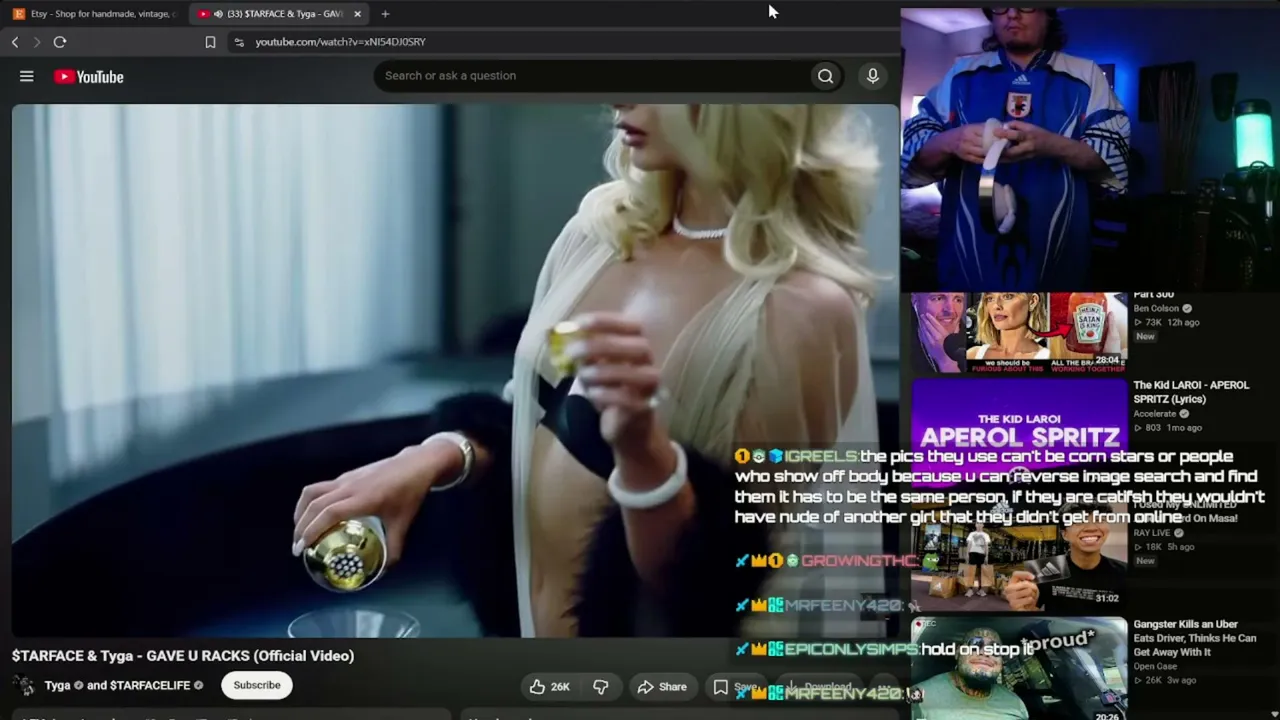This screenshot has width=1280, height=720.
Task: Click the GAVE U RACKS video title
Action: pyautogui.click(x=183, y=656)
